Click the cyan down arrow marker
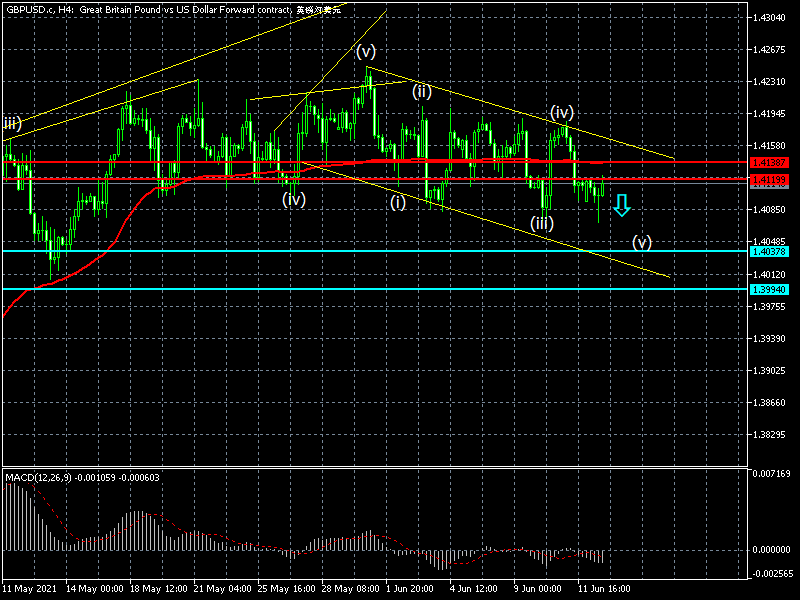This screenshot has width=800, height=600. click(622, 206)
